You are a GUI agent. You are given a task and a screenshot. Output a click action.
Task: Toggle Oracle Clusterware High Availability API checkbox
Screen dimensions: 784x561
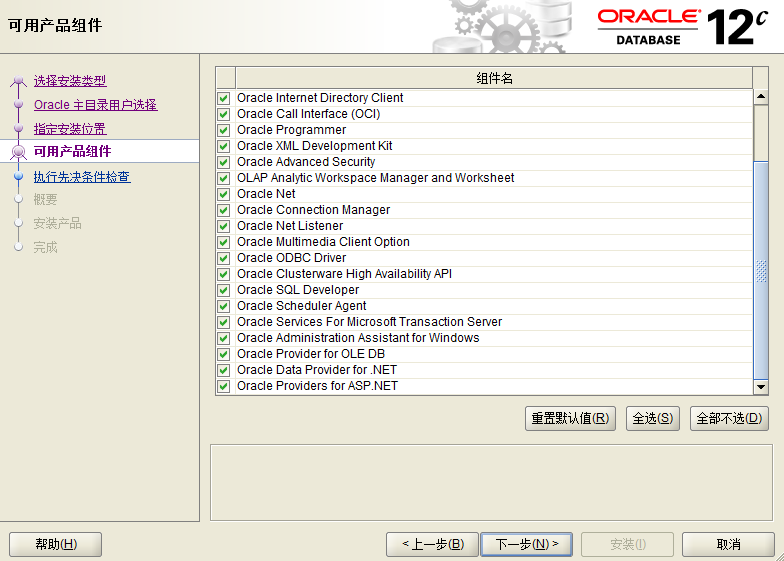pyautogui.click(x=224, y=274)
